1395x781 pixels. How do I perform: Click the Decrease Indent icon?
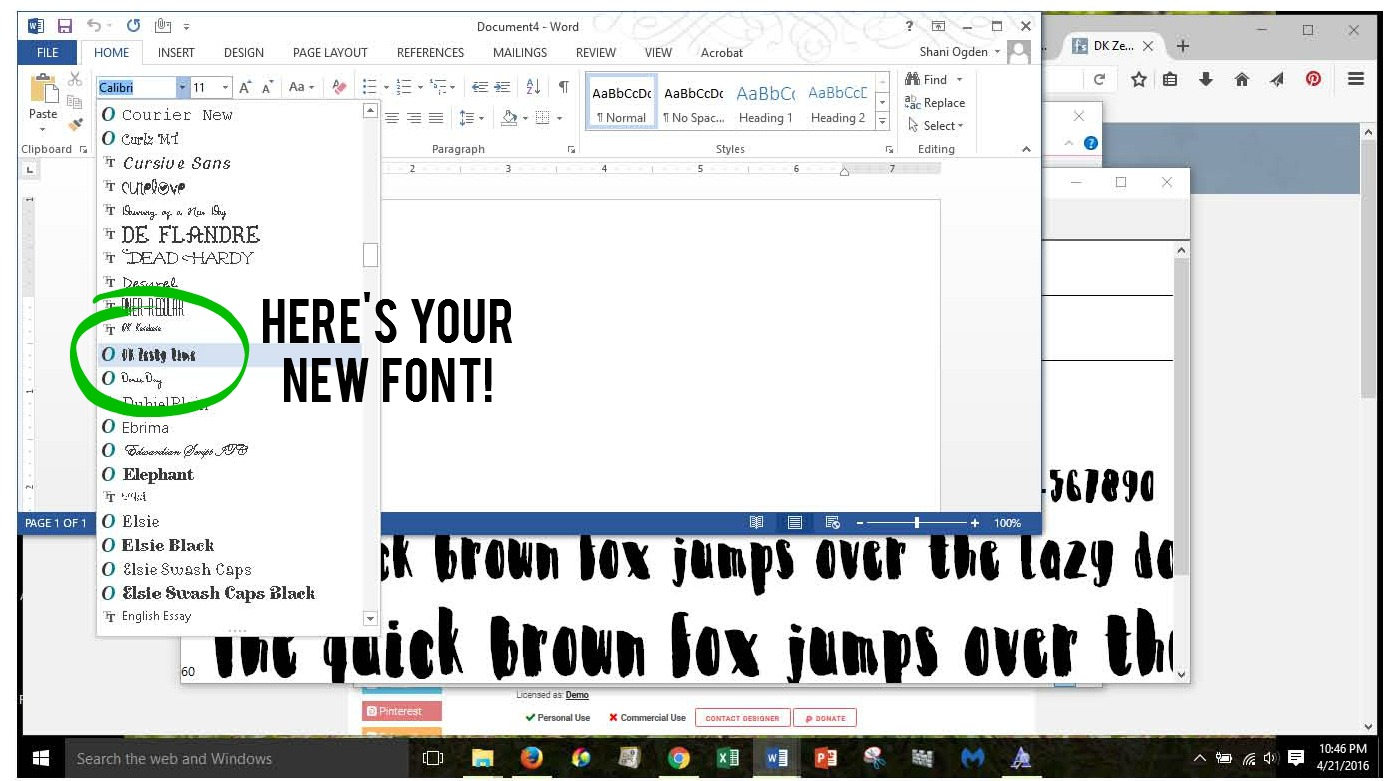[x=480, y=88]
